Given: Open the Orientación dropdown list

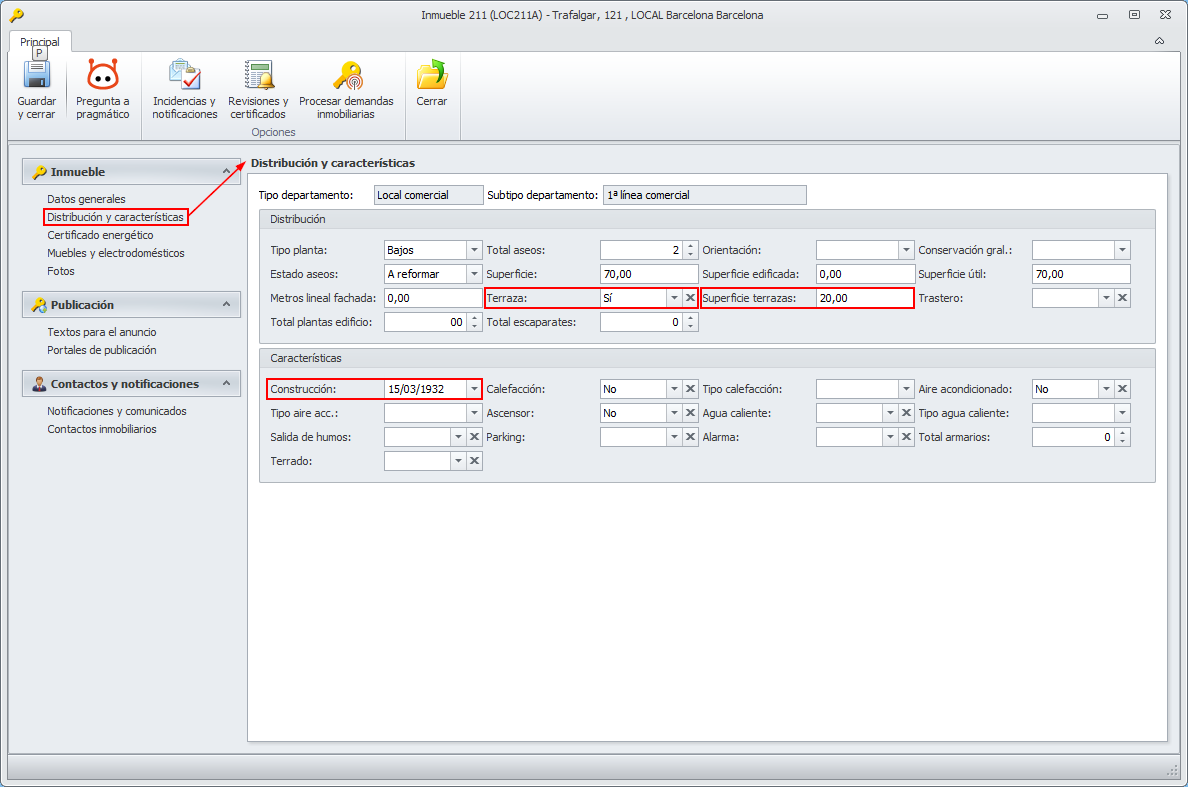Looking at the screenshot, I should (906, 250).
